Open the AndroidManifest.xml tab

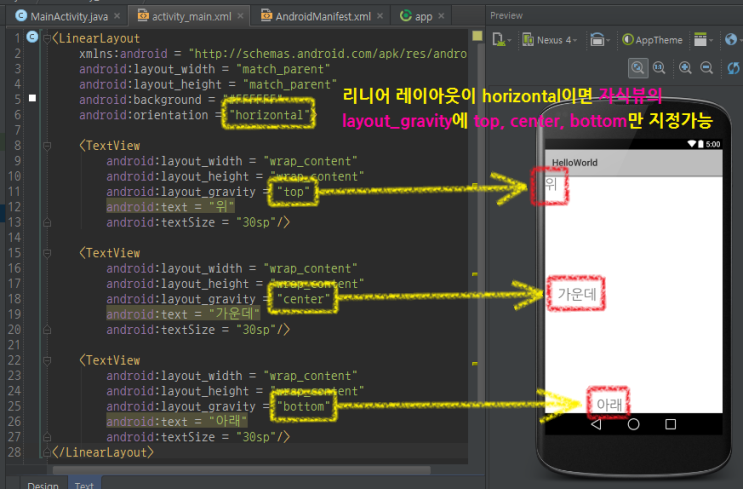323,17
